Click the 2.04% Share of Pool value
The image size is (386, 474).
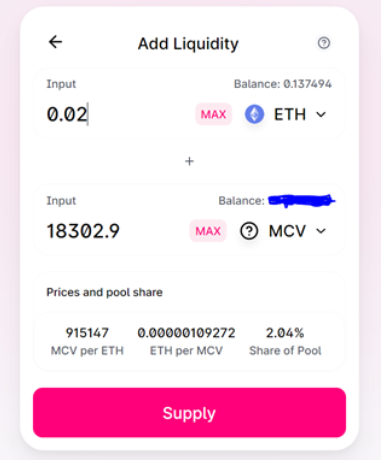(x=285, y=333)
